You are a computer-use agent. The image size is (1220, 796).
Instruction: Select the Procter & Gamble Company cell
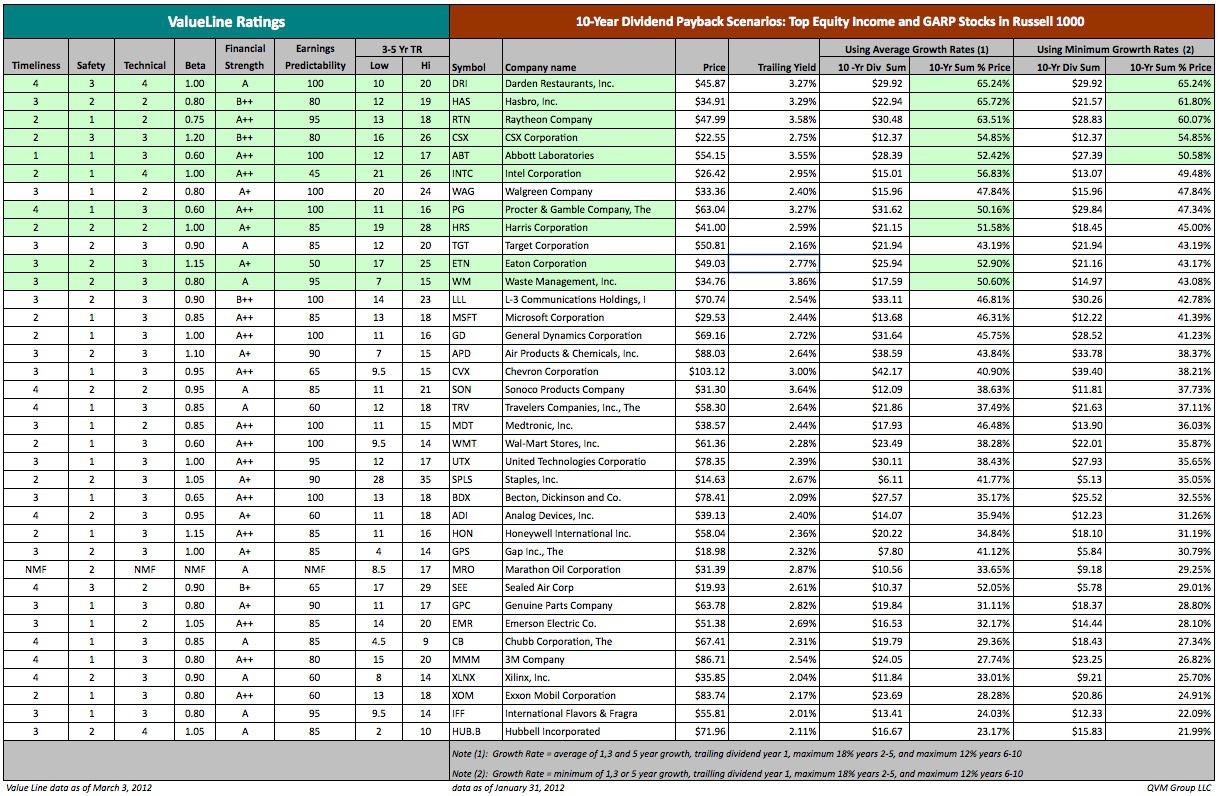pyautogui.click(x=589, y=210)
